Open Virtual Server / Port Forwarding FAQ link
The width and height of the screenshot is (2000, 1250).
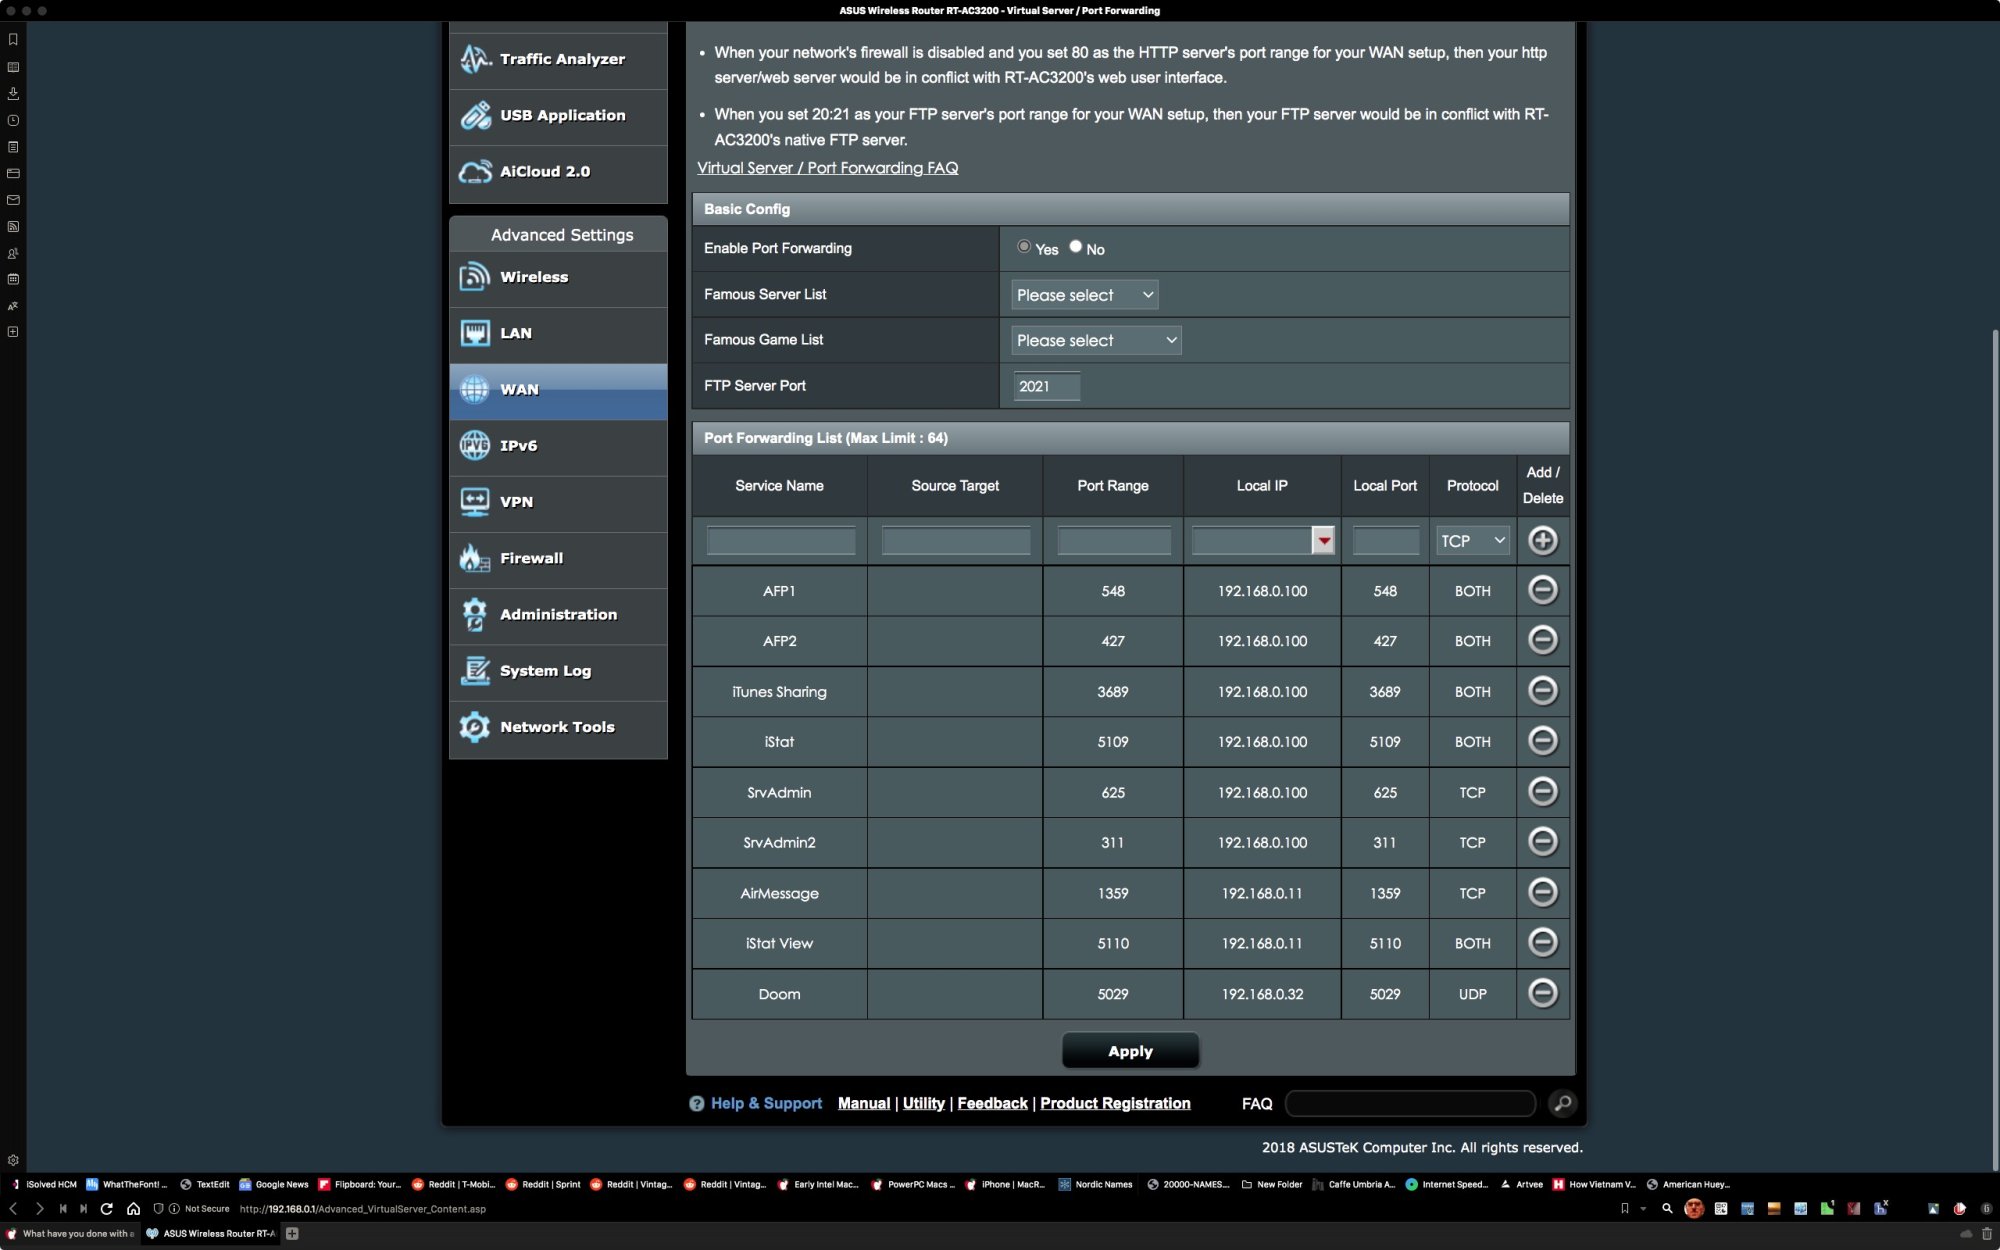click(827, 168)
